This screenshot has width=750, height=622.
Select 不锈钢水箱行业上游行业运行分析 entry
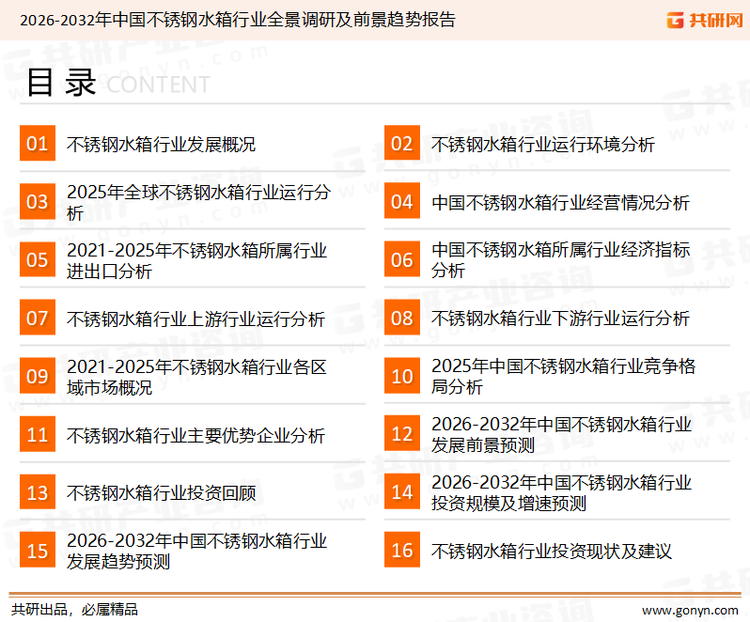point(196,319)
